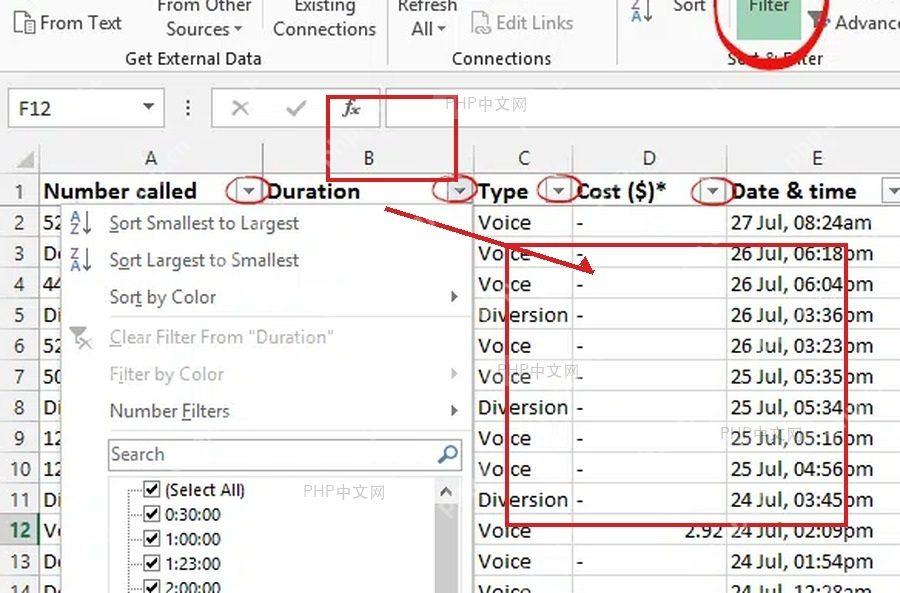Click the formula bar Cancel X icon

point(240,107)
